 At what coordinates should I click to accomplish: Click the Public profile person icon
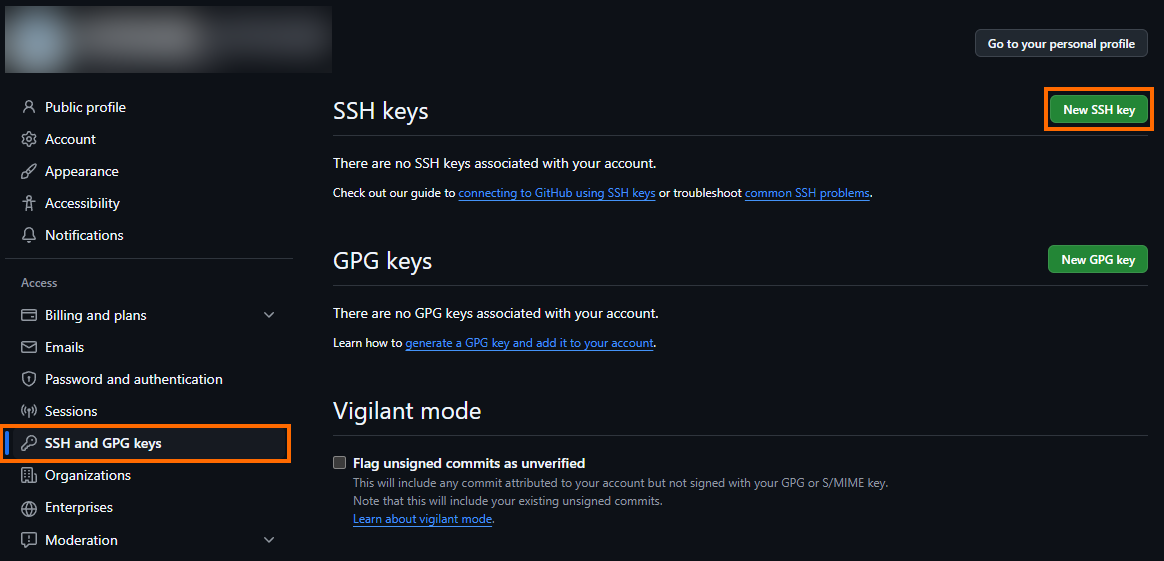pyautogui.click(x=29, y=107)
